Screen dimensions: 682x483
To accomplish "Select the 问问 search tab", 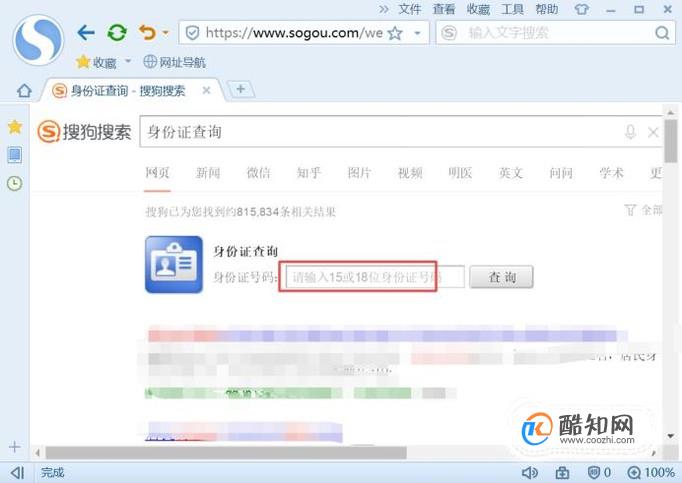I will click(x=561, y=173).
